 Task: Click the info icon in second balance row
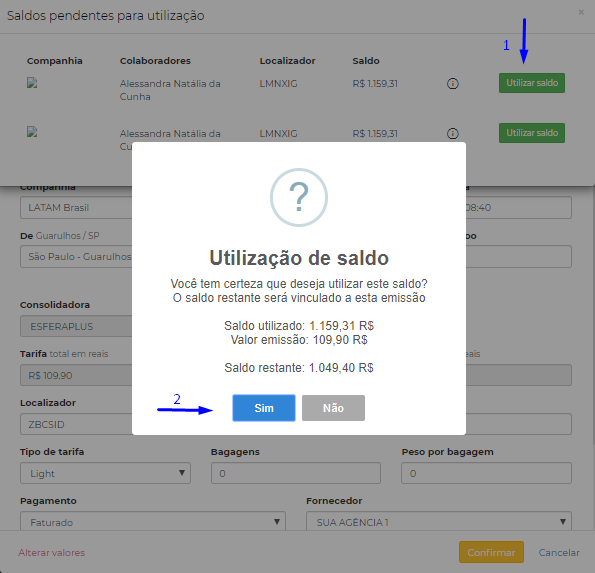(452, 134)
